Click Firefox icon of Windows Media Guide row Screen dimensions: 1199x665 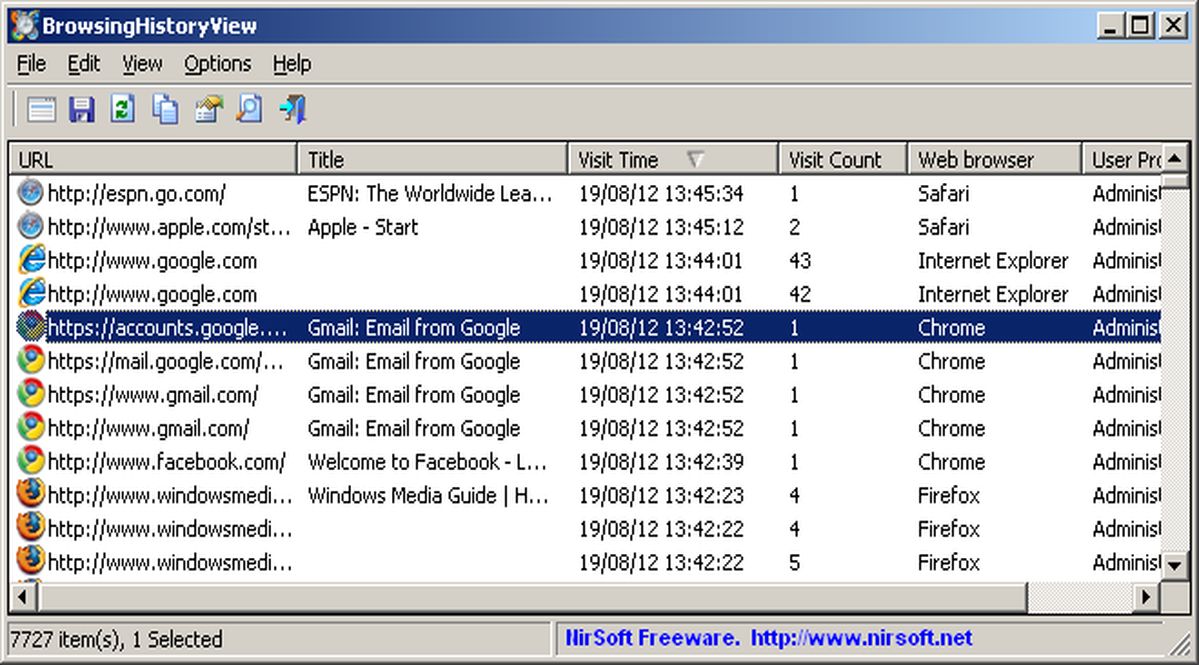click(x=31, y=495)
